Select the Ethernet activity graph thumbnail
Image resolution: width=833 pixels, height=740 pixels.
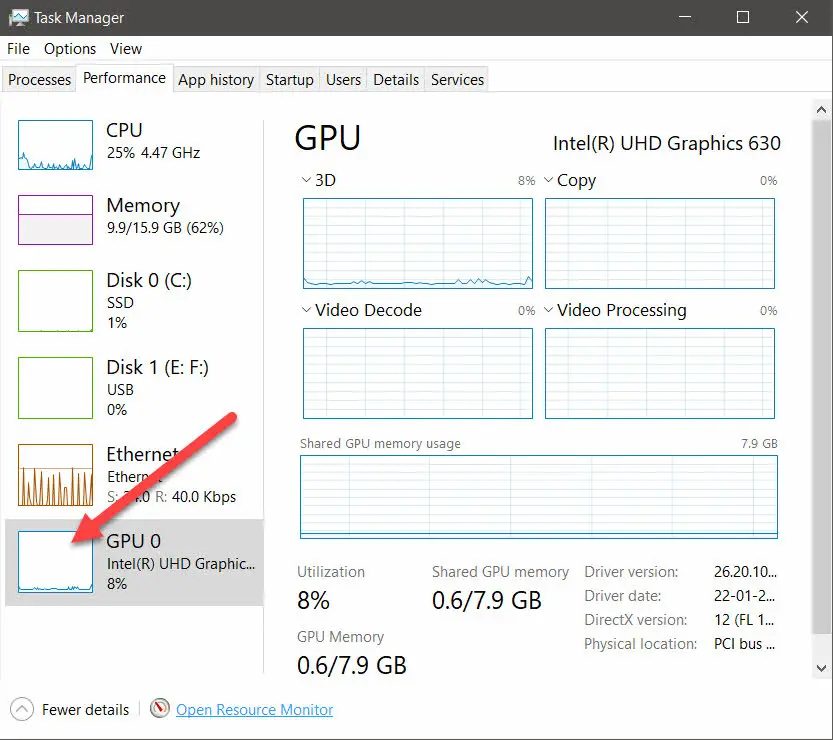pyautogui.click(x=55, y=475)
